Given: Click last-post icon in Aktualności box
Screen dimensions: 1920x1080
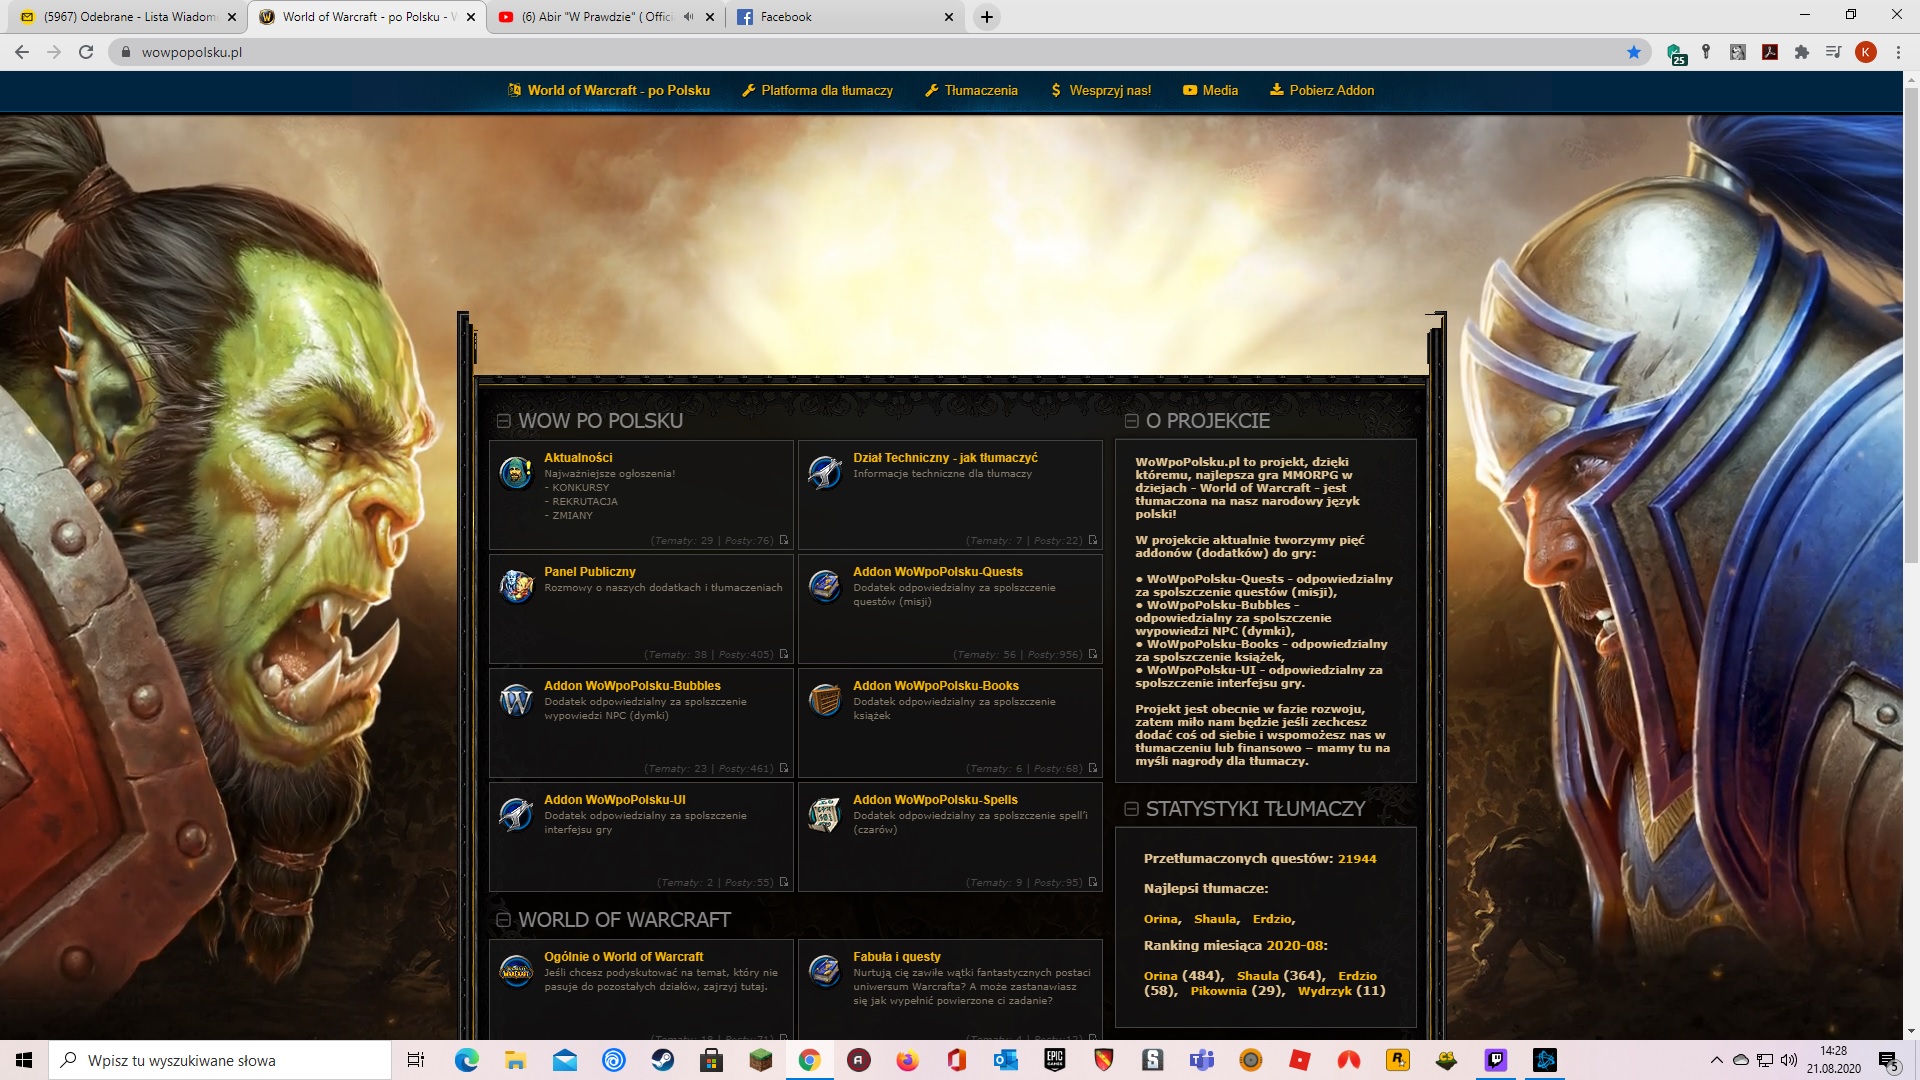Looking at the screenshot, I should coord(784,540).
